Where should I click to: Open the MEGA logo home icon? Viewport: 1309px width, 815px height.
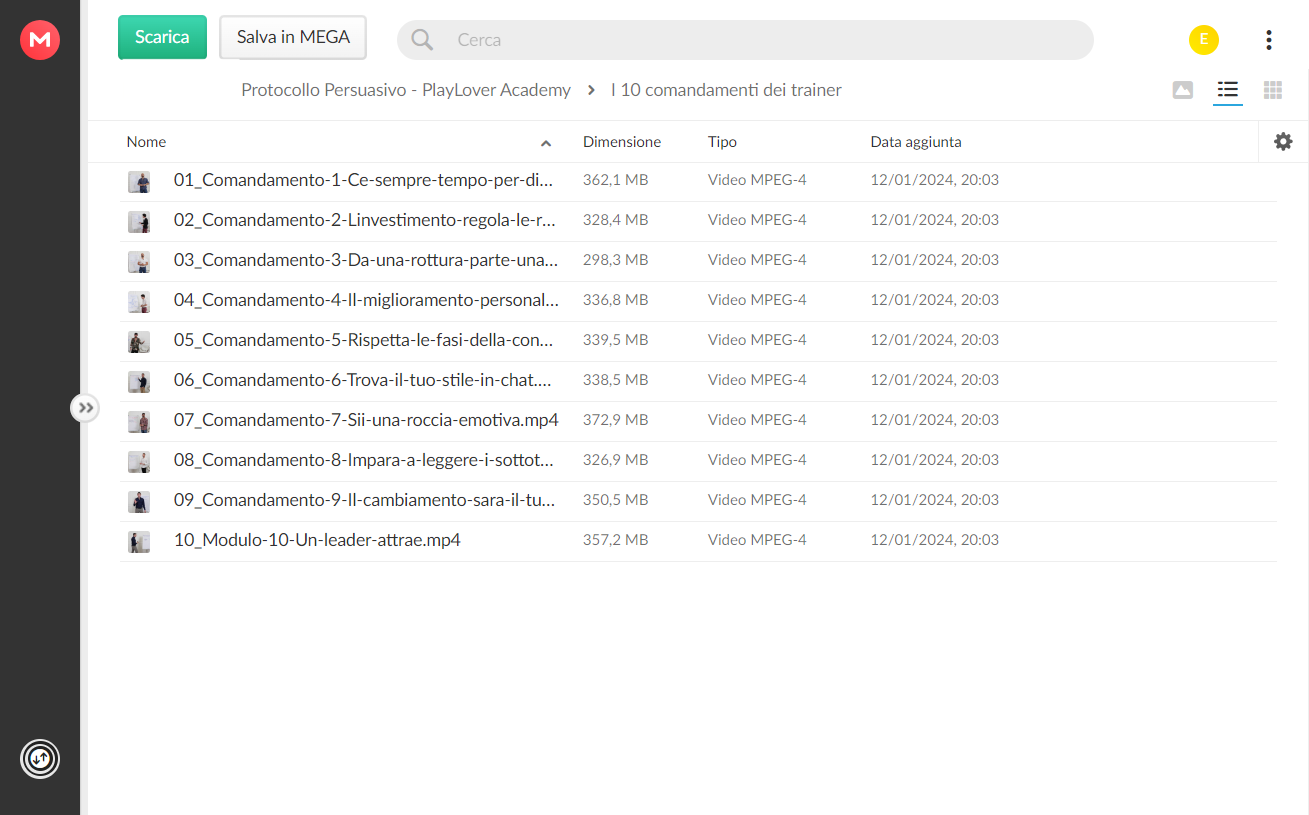click(40, 40)
